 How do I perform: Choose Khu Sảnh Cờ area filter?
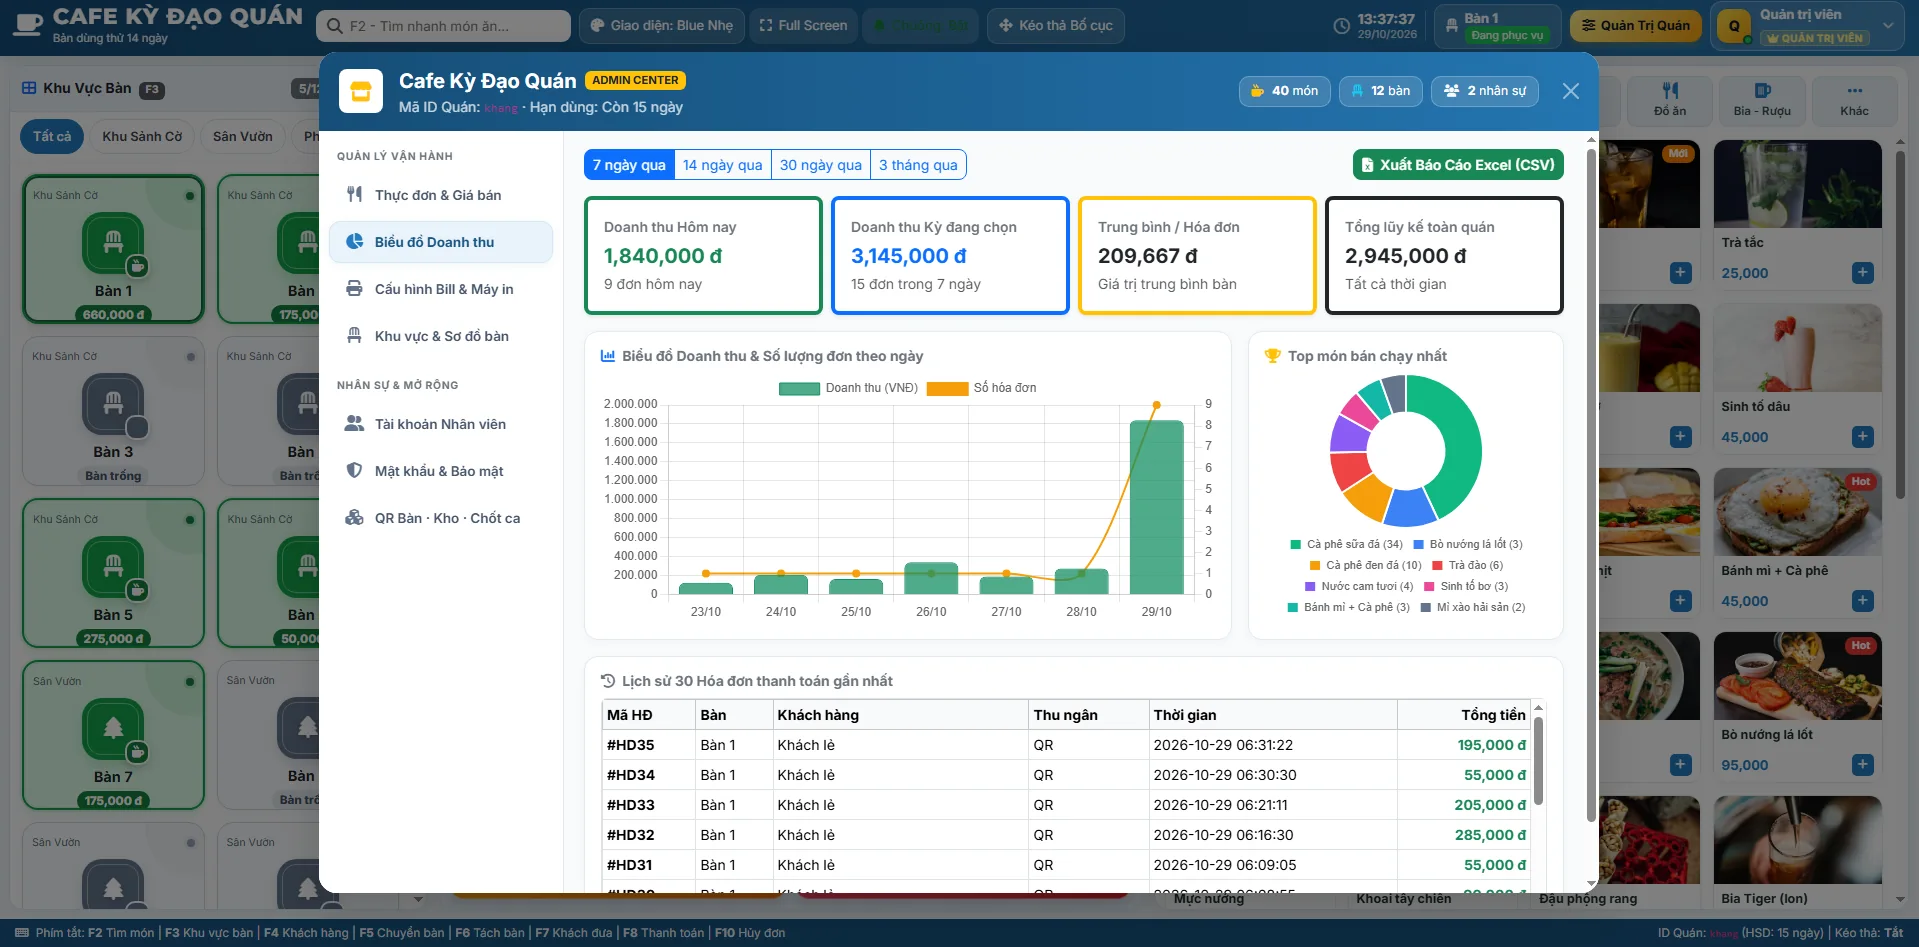click(x=142, y=137)
